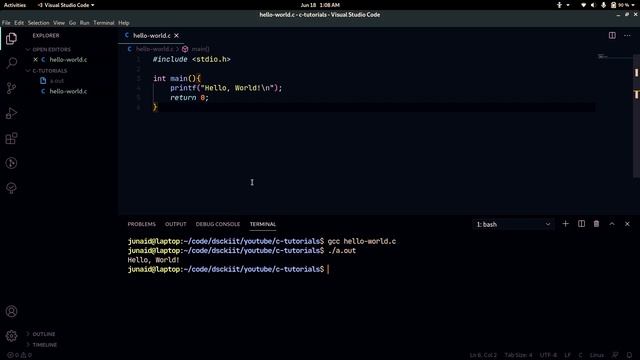Image resolution: width=640 pixels, height=360 pixels.
Task: Open the clock showing Jun 18 1:08 AM
Action: pos(320,5)
